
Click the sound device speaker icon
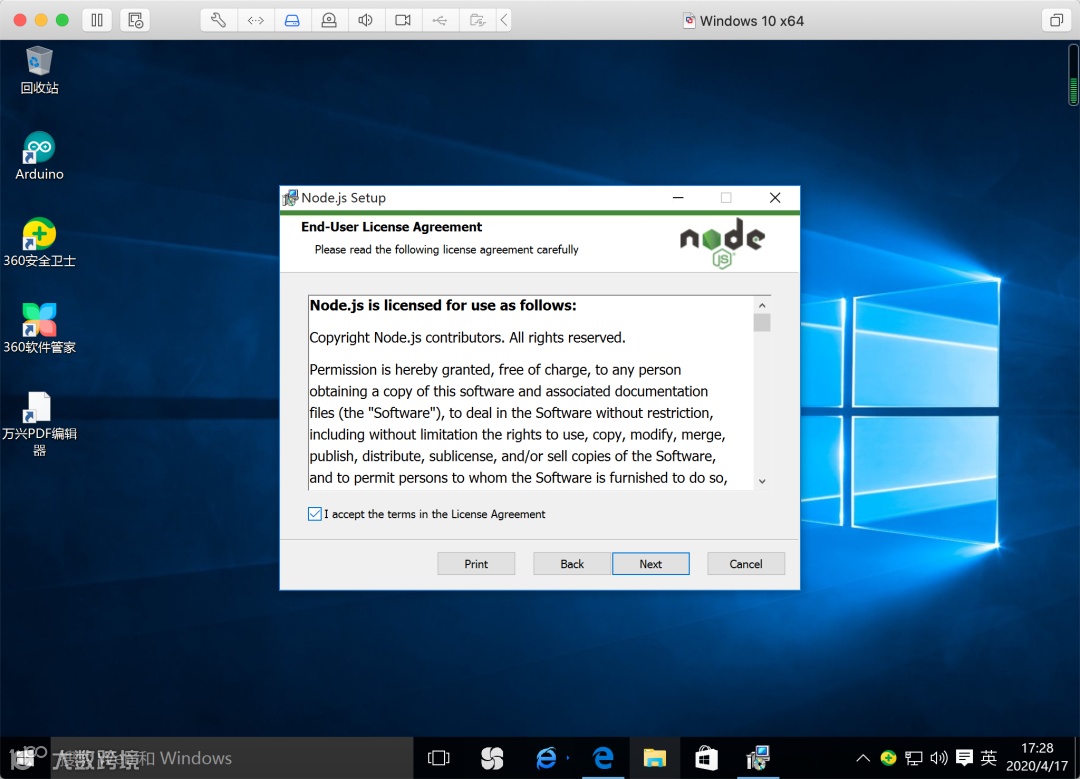[x=366, y=20]
